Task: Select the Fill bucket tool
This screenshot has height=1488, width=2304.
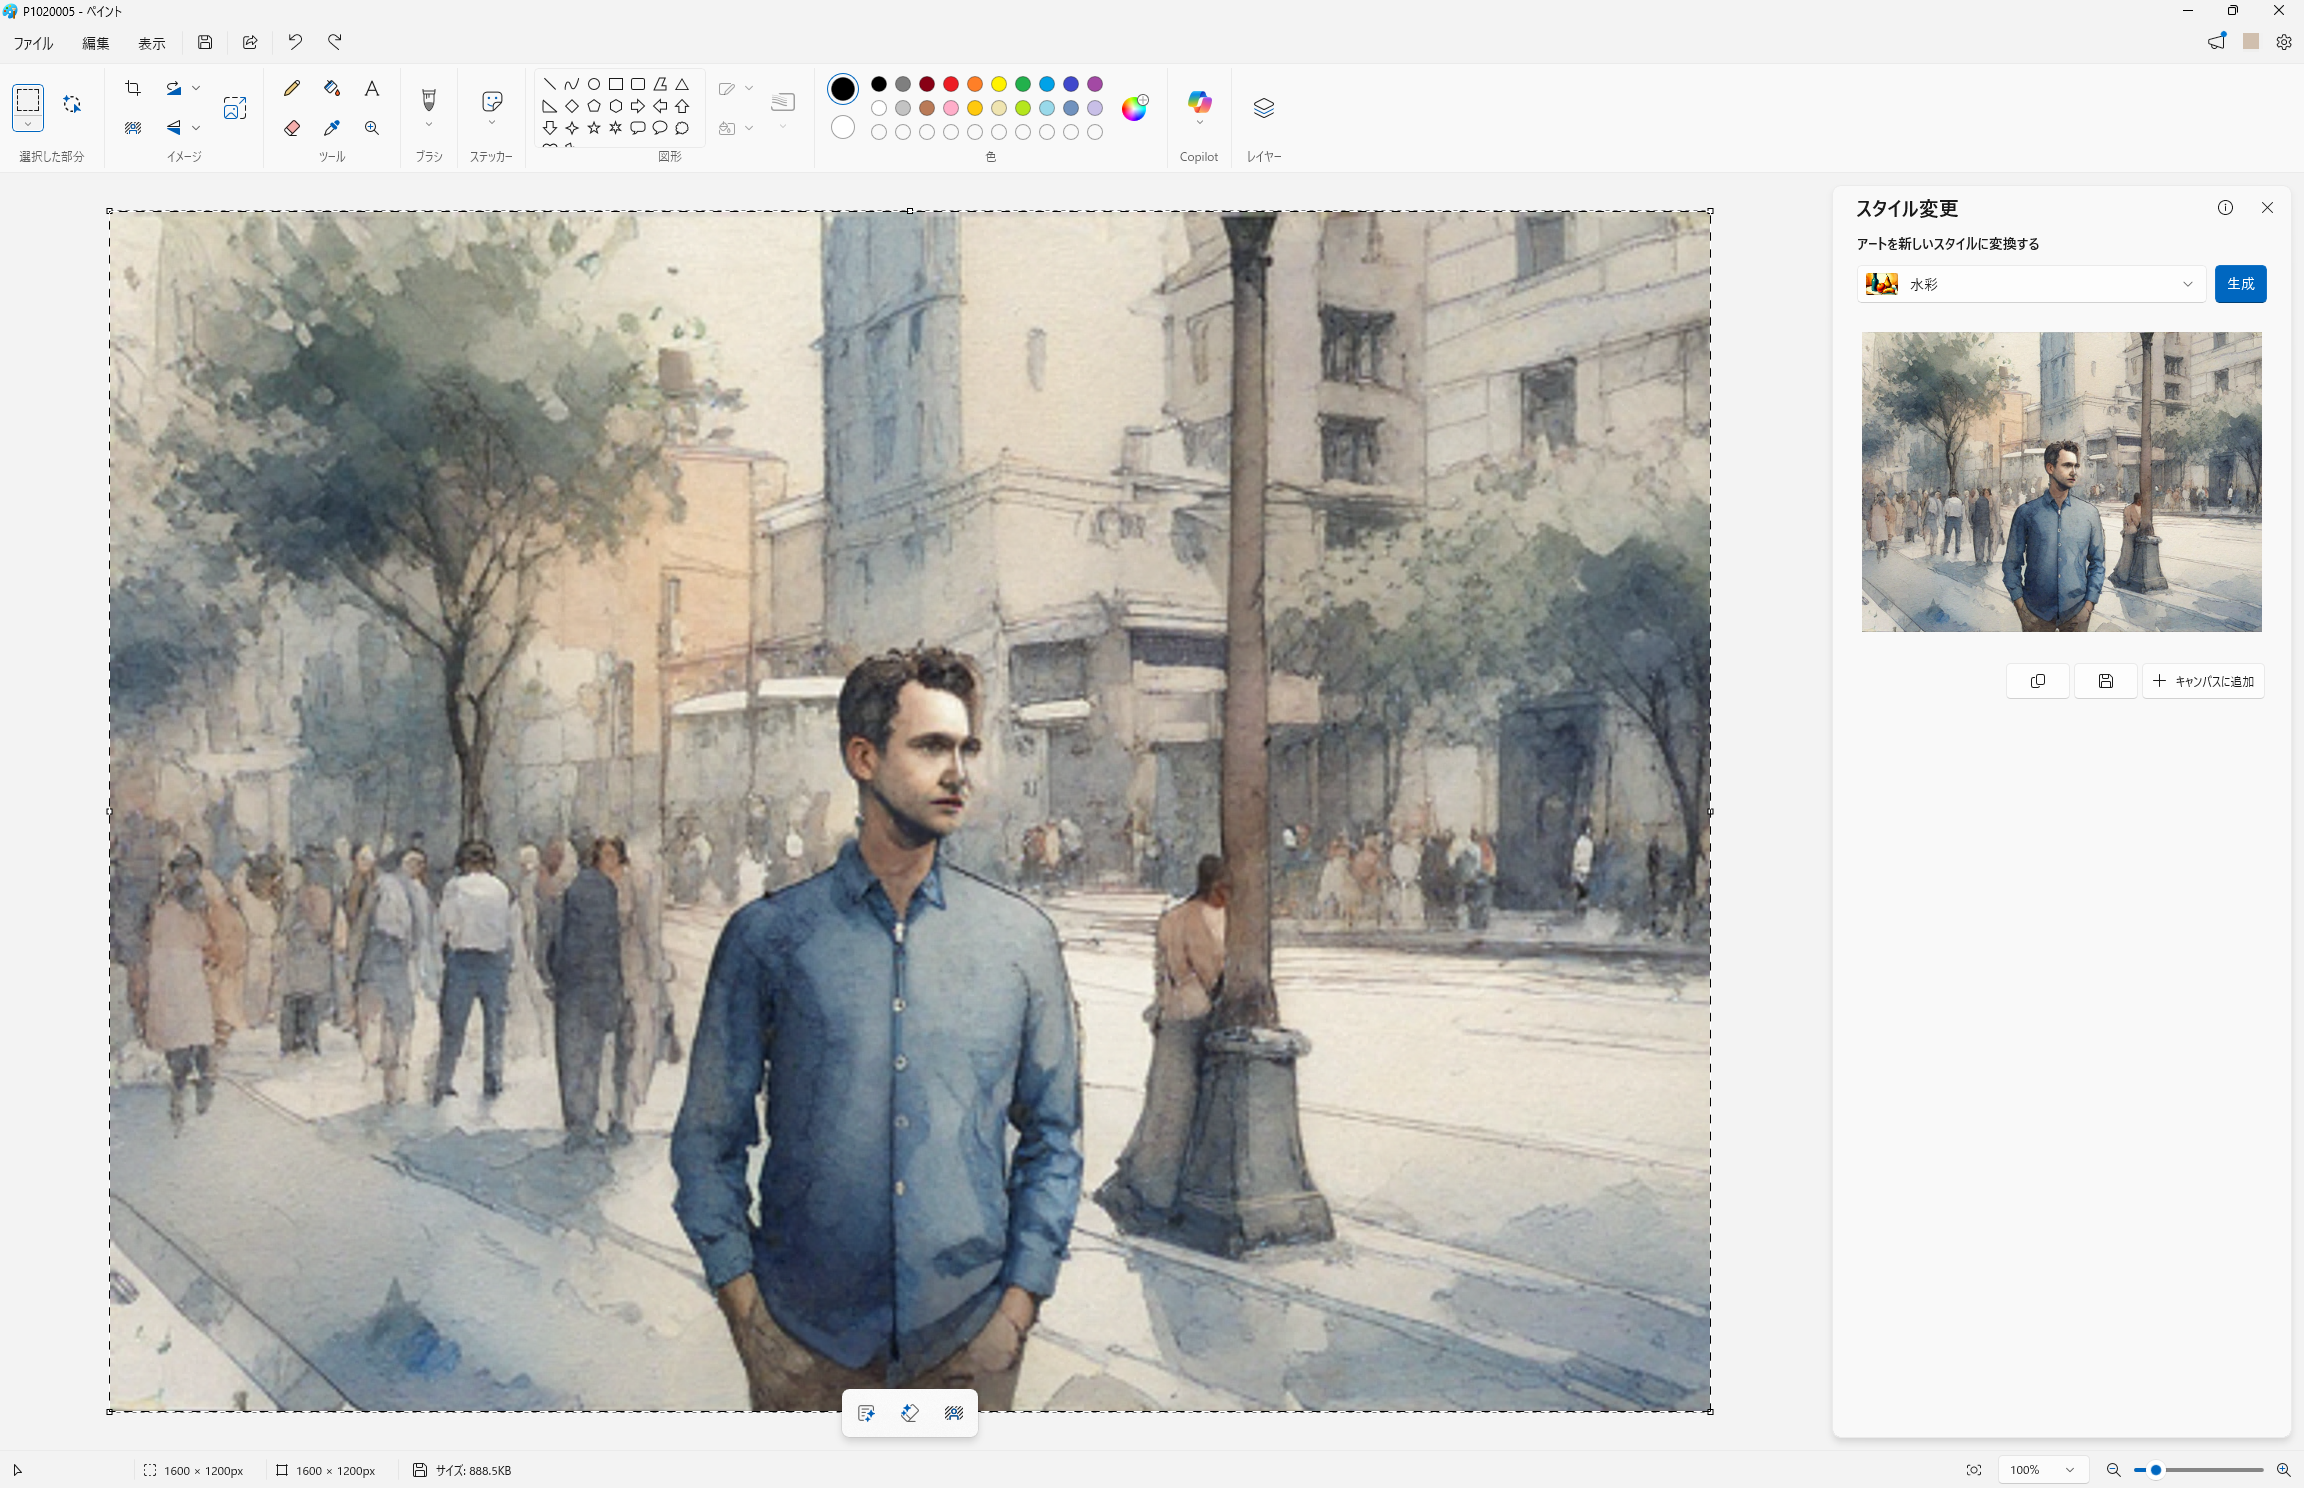Action: point(332,89)
